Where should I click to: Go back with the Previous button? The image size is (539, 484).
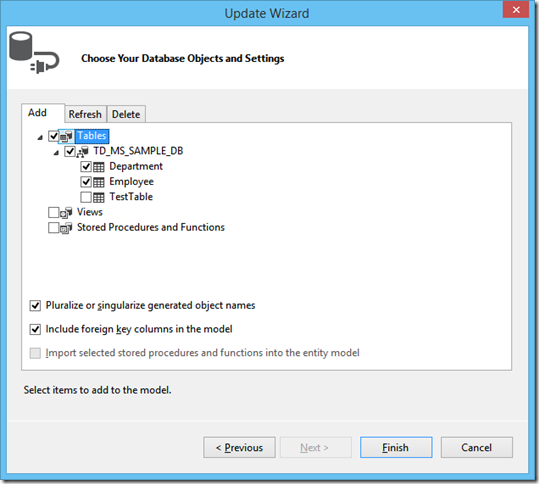(x=239, y=448)
